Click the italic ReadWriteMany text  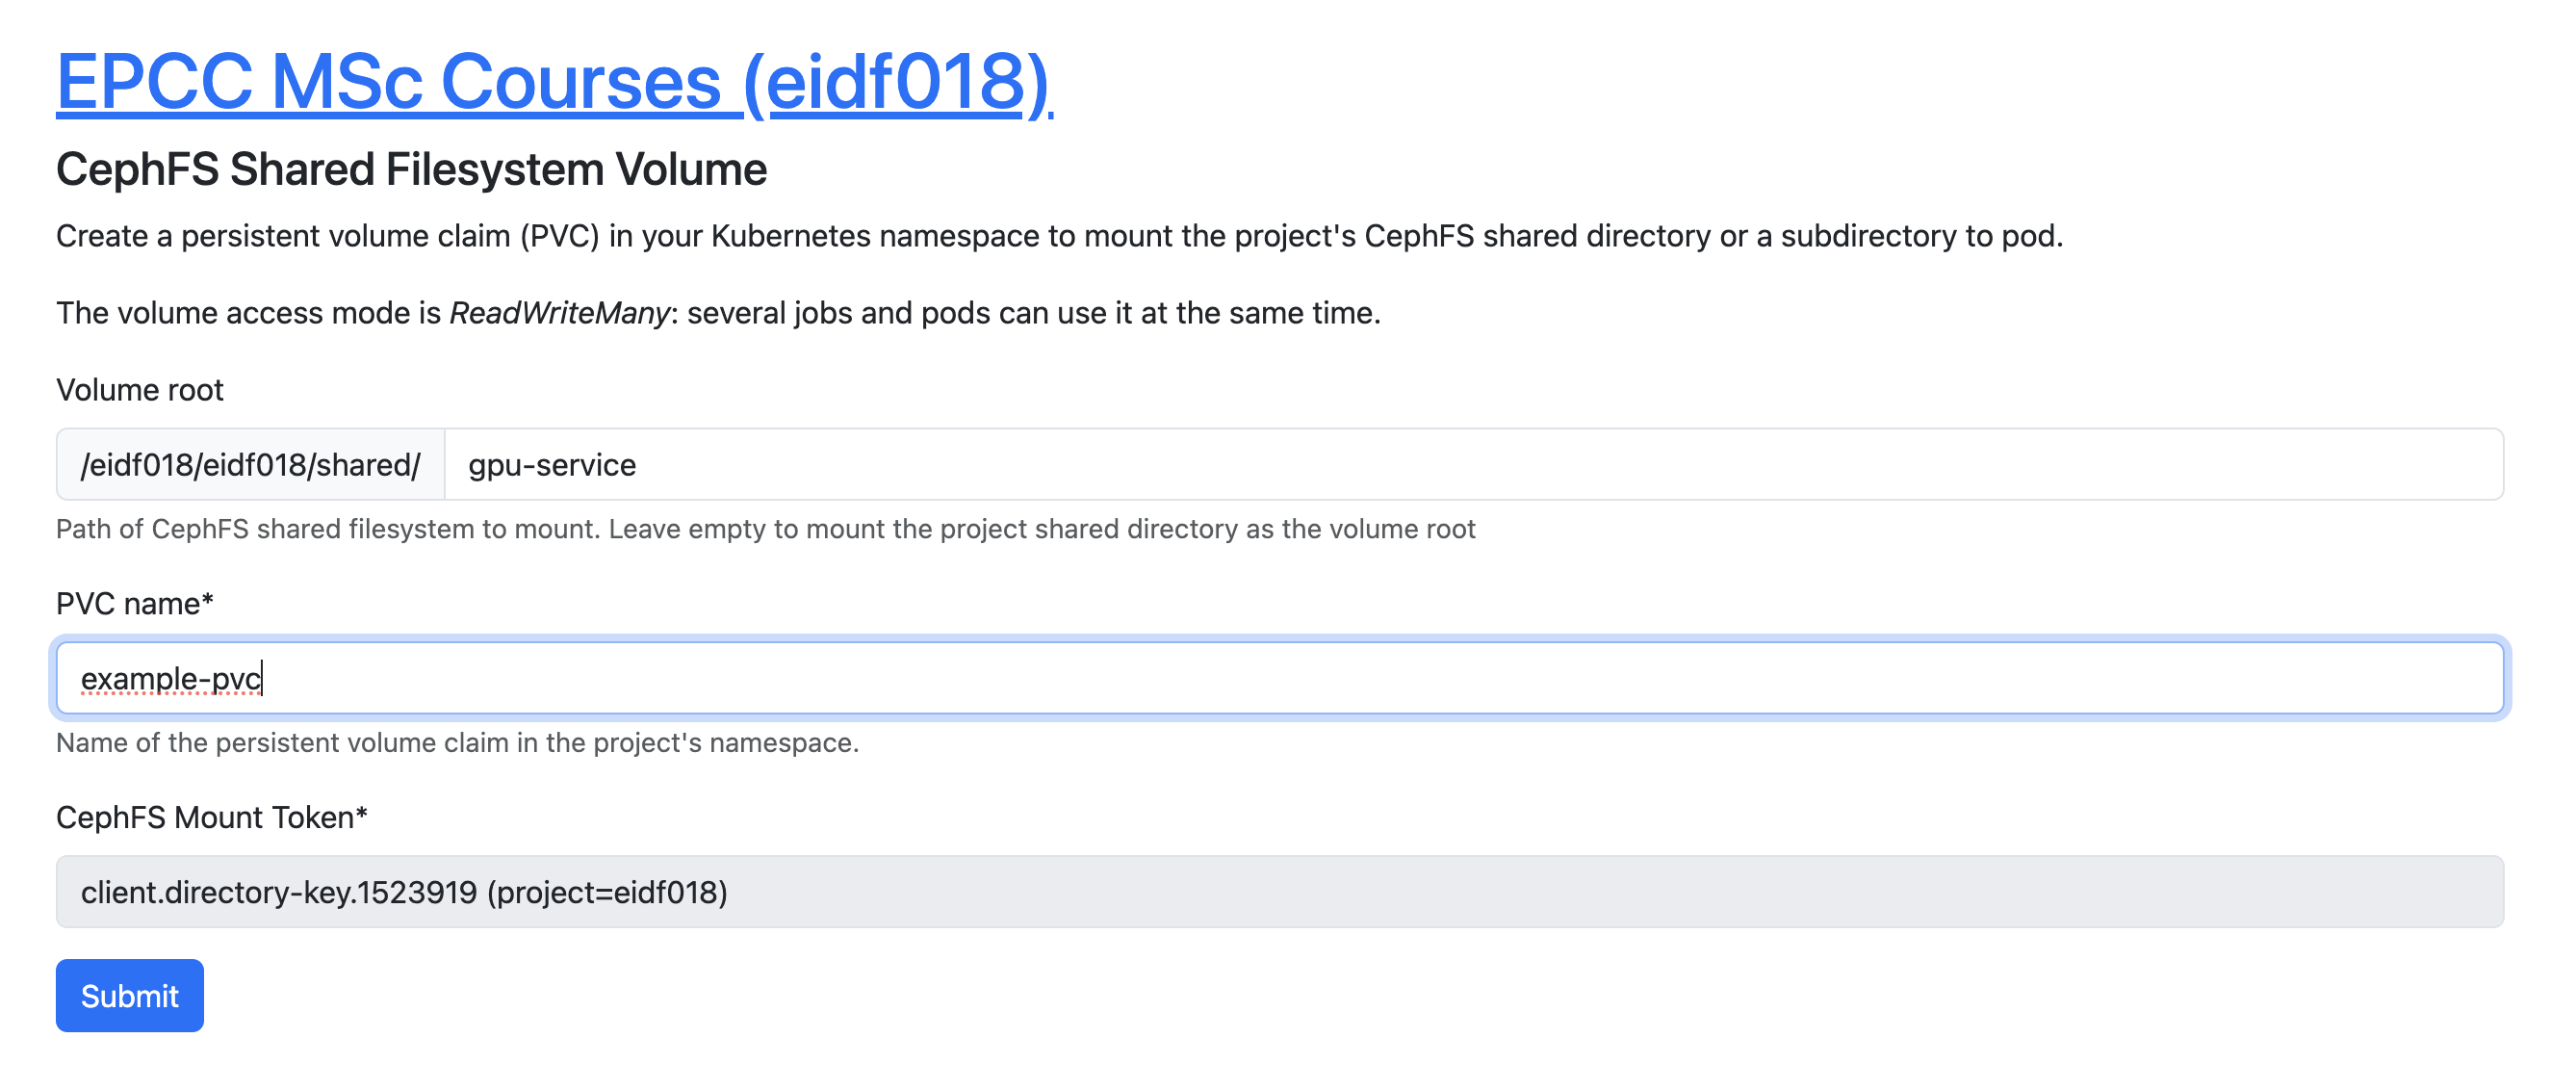(559, 313)
